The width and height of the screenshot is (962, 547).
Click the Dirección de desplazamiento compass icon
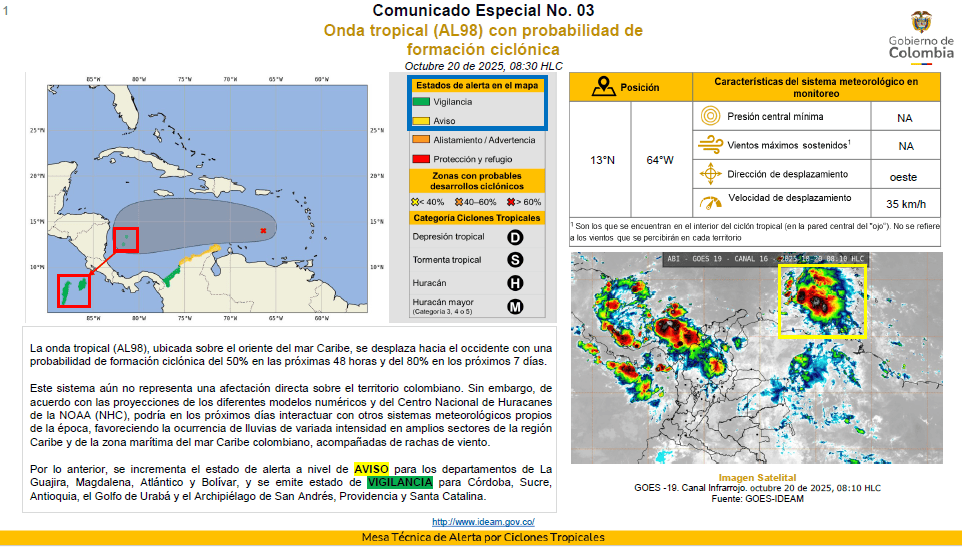710,173
